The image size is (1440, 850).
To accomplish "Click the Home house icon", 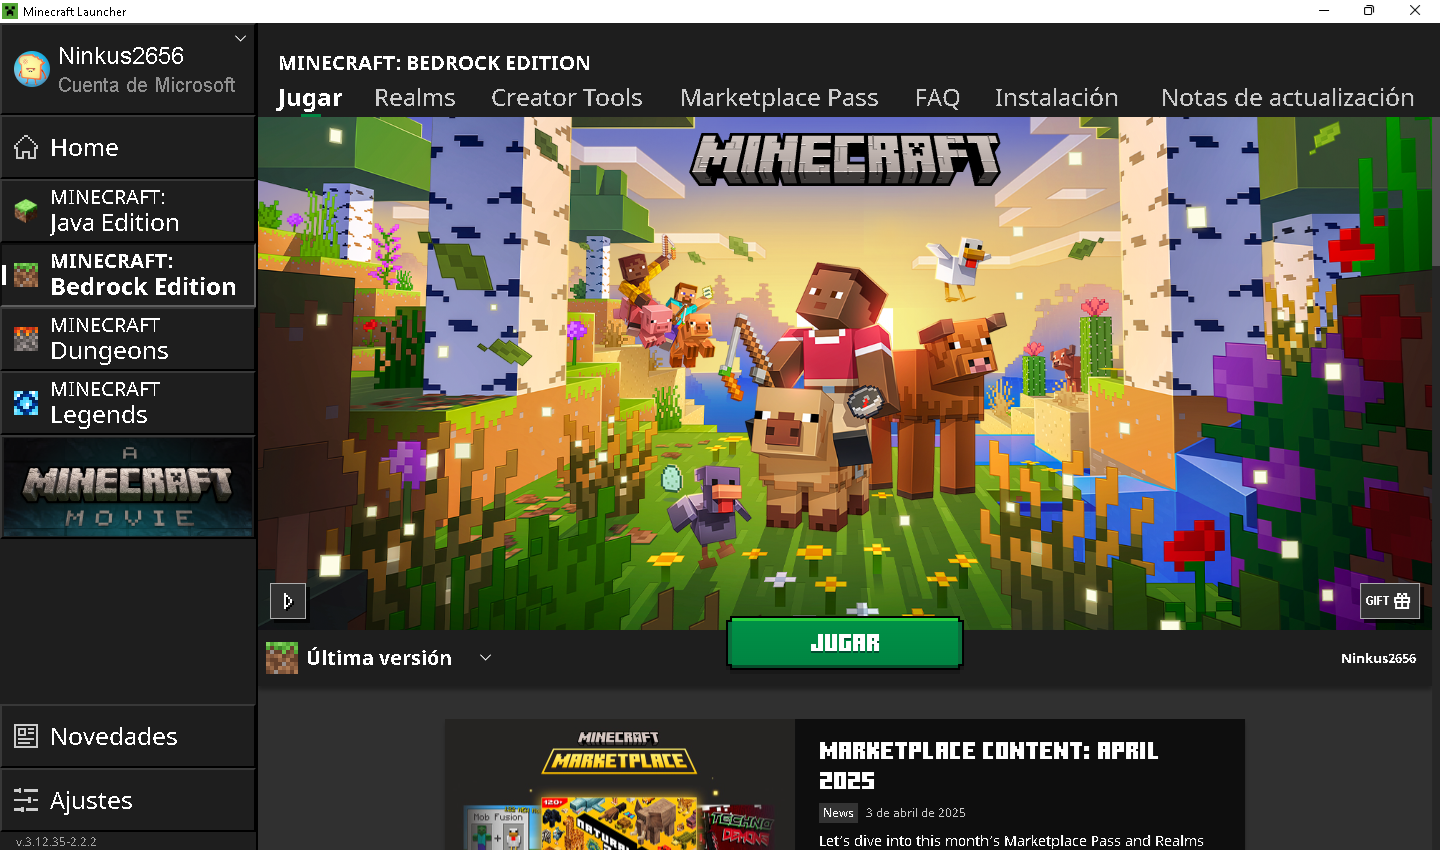I will pos(26,148).
